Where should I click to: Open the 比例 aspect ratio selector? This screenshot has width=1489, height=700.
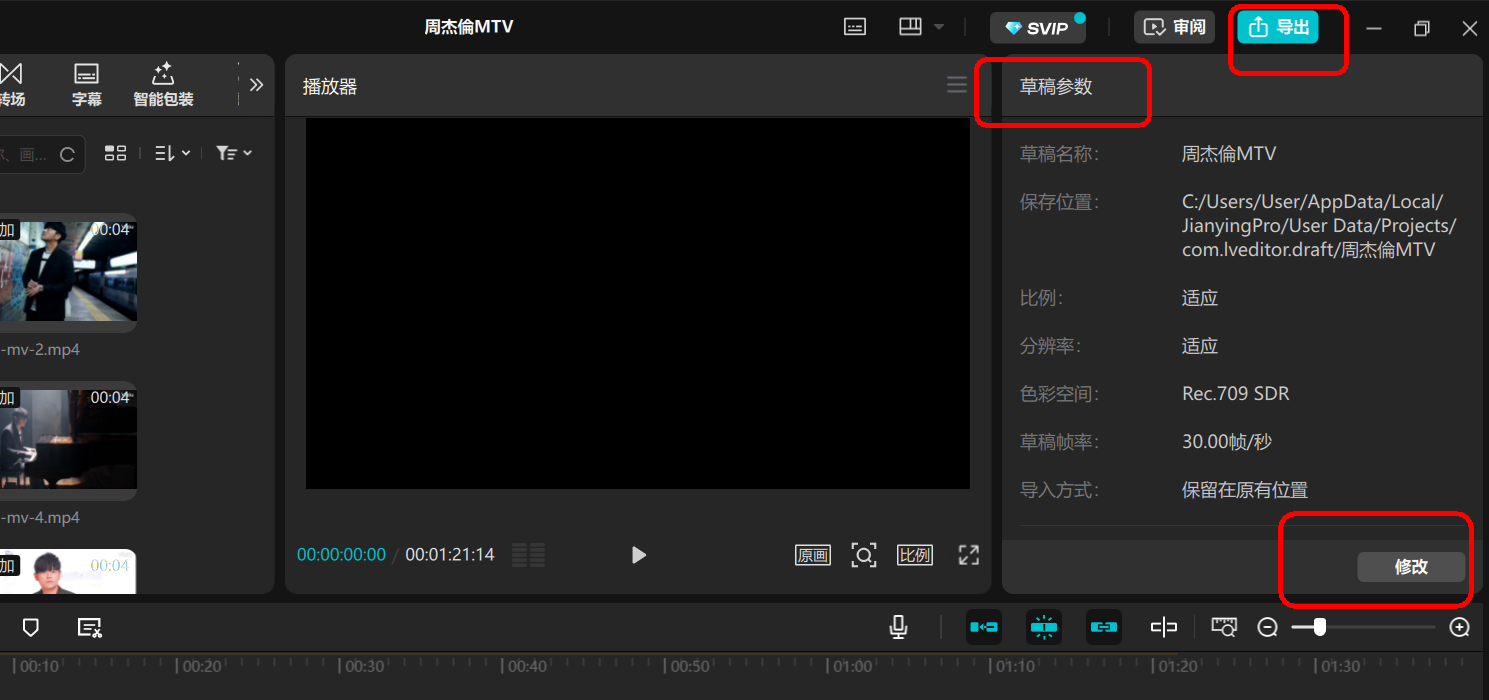[915, 555]
